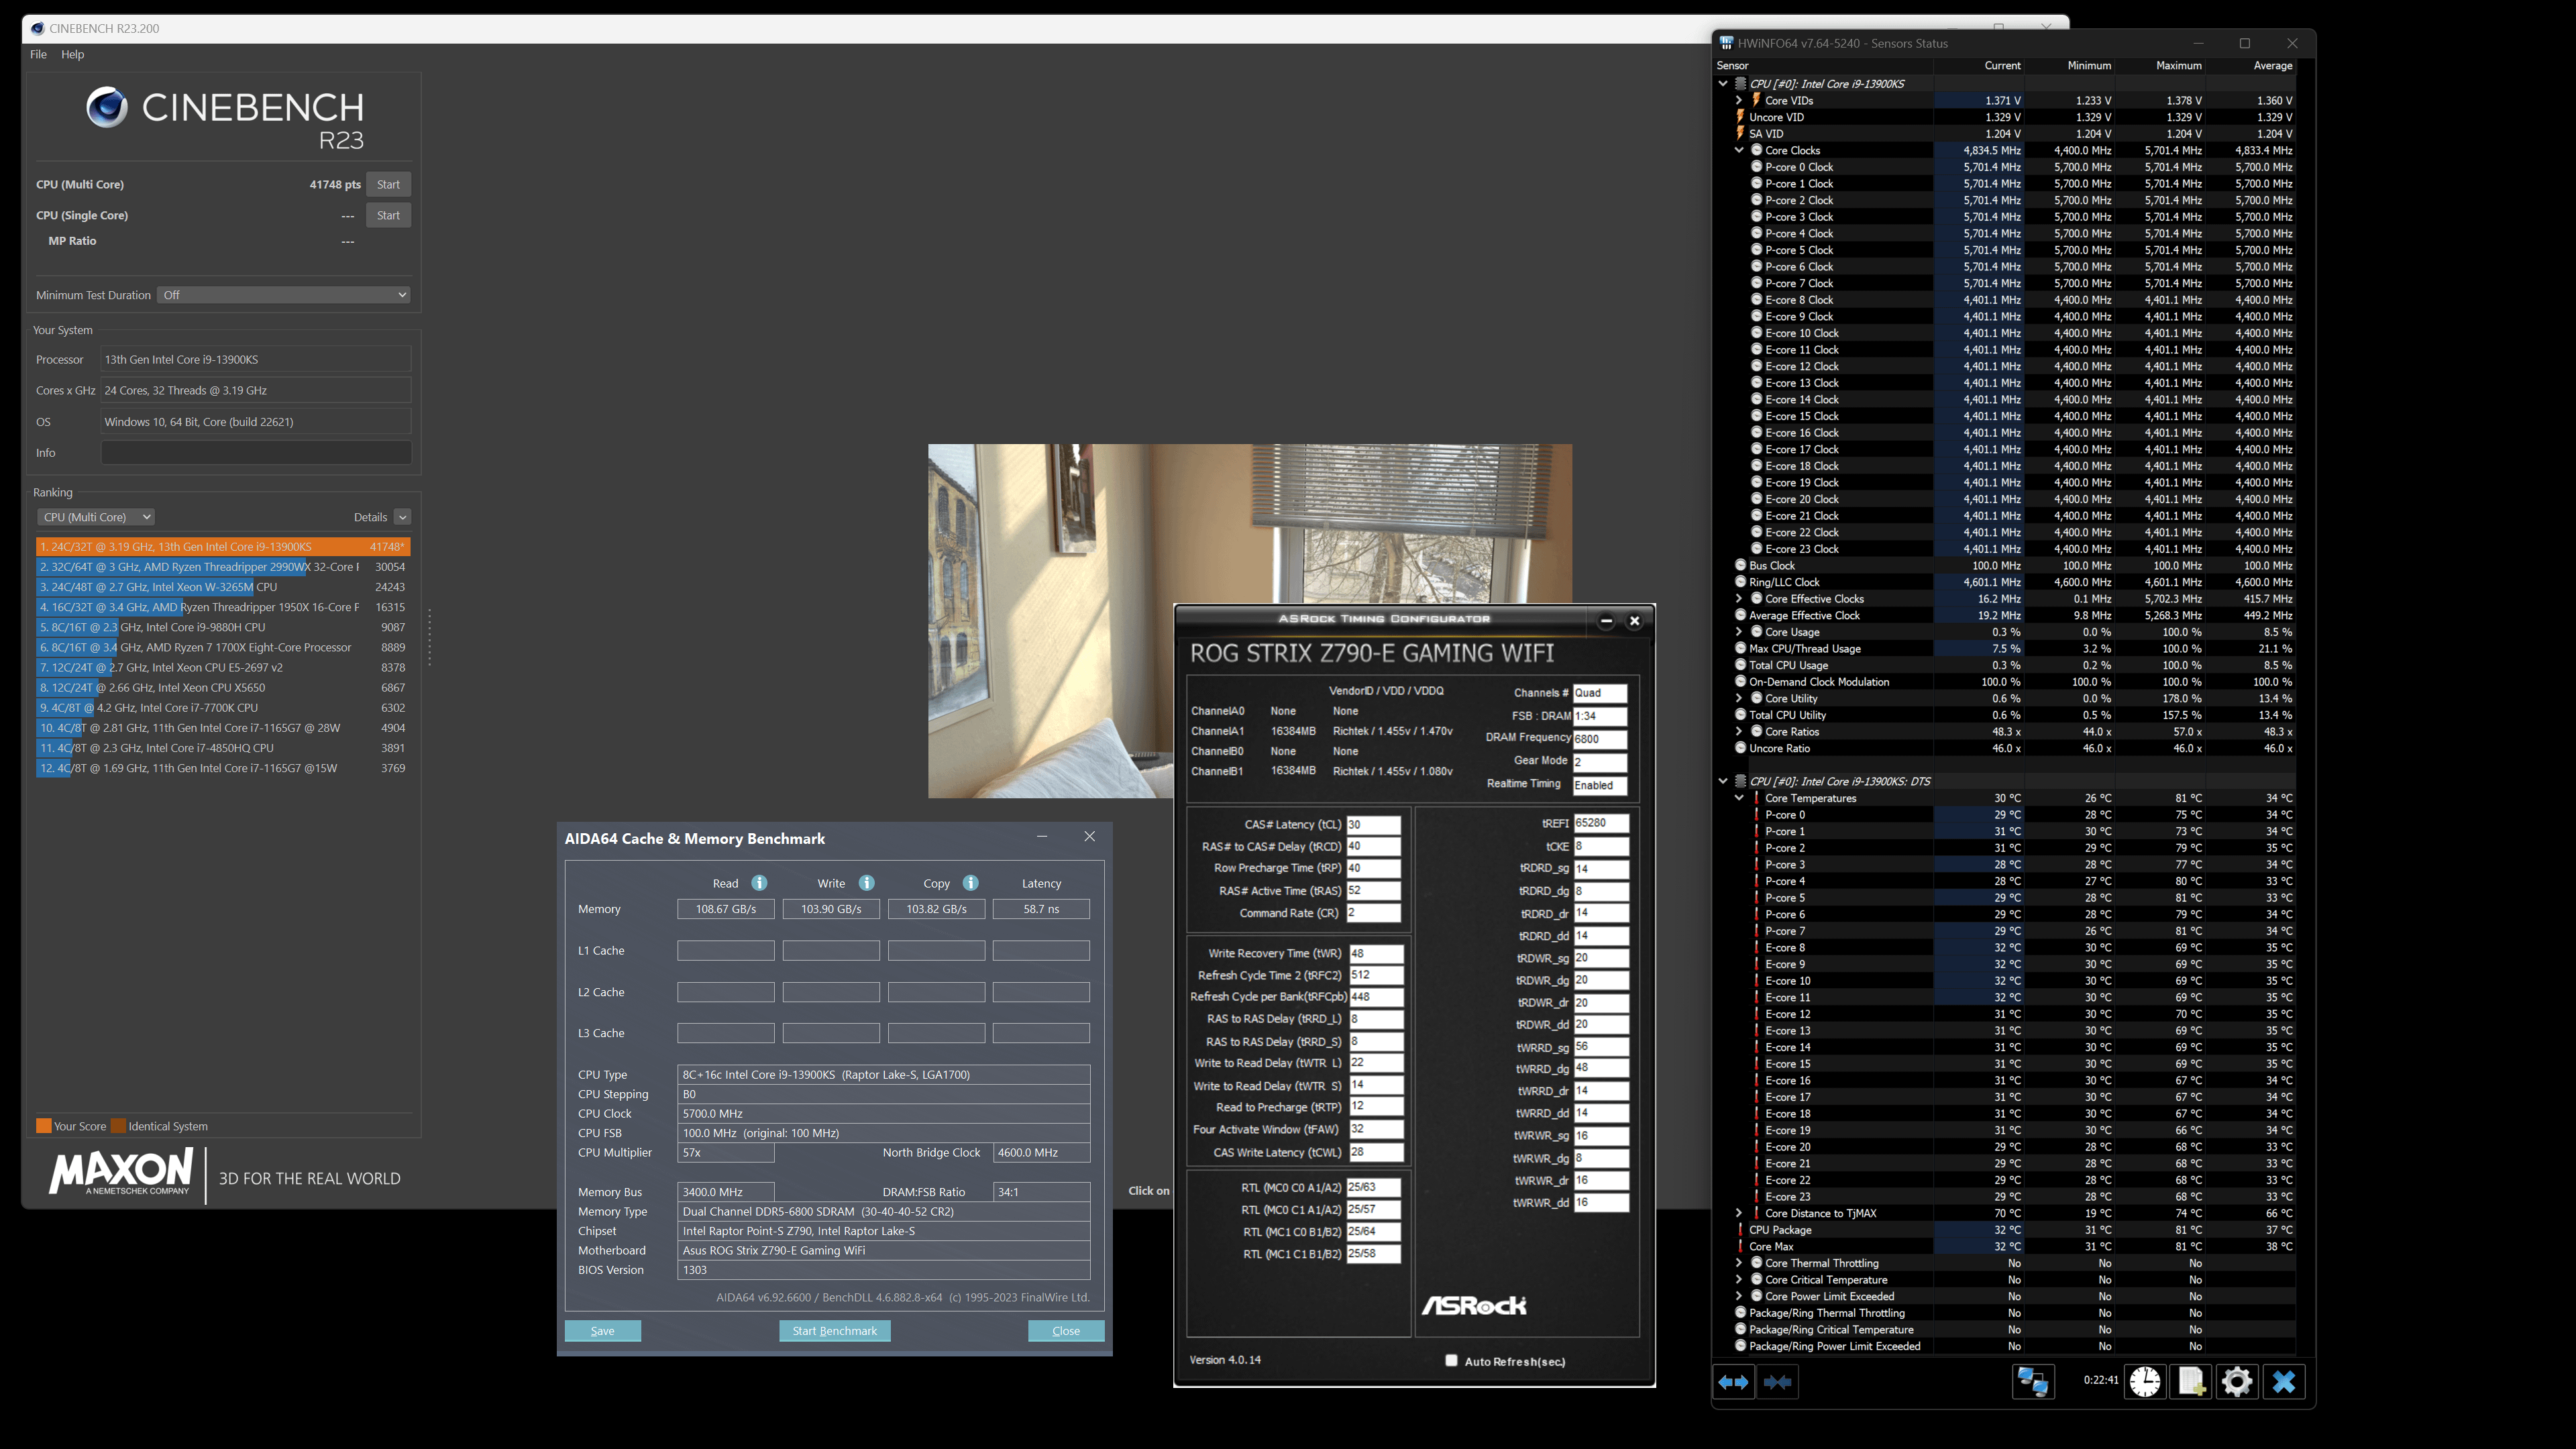The width and height of the screenshot is (2576, 1449).
Task: Click the Read info icon in AIDA64
Action: [x=759, y=883]
